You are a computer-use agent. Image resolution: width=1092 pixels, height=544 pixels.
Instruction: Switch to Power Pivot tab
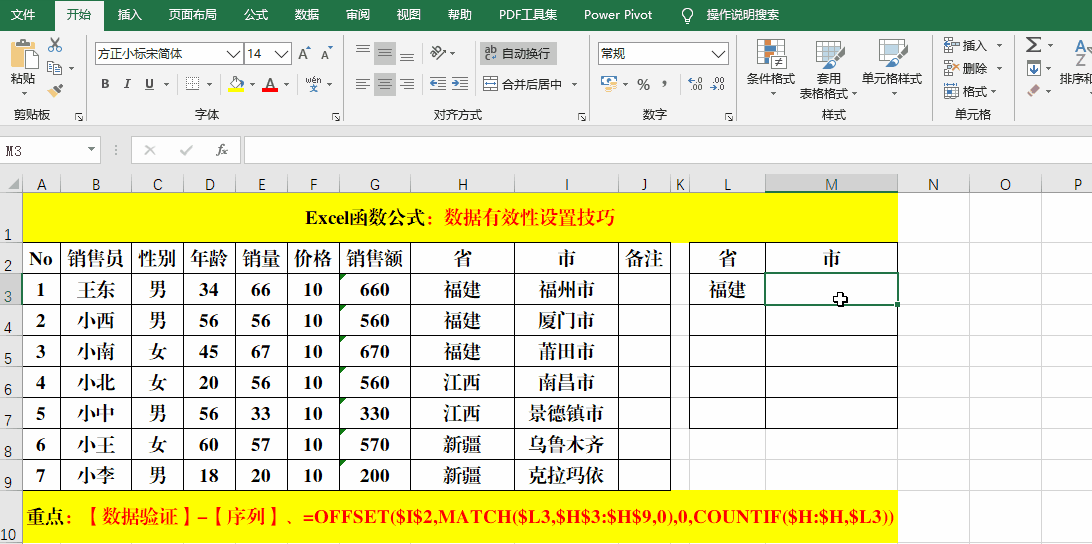pos(618,15)
